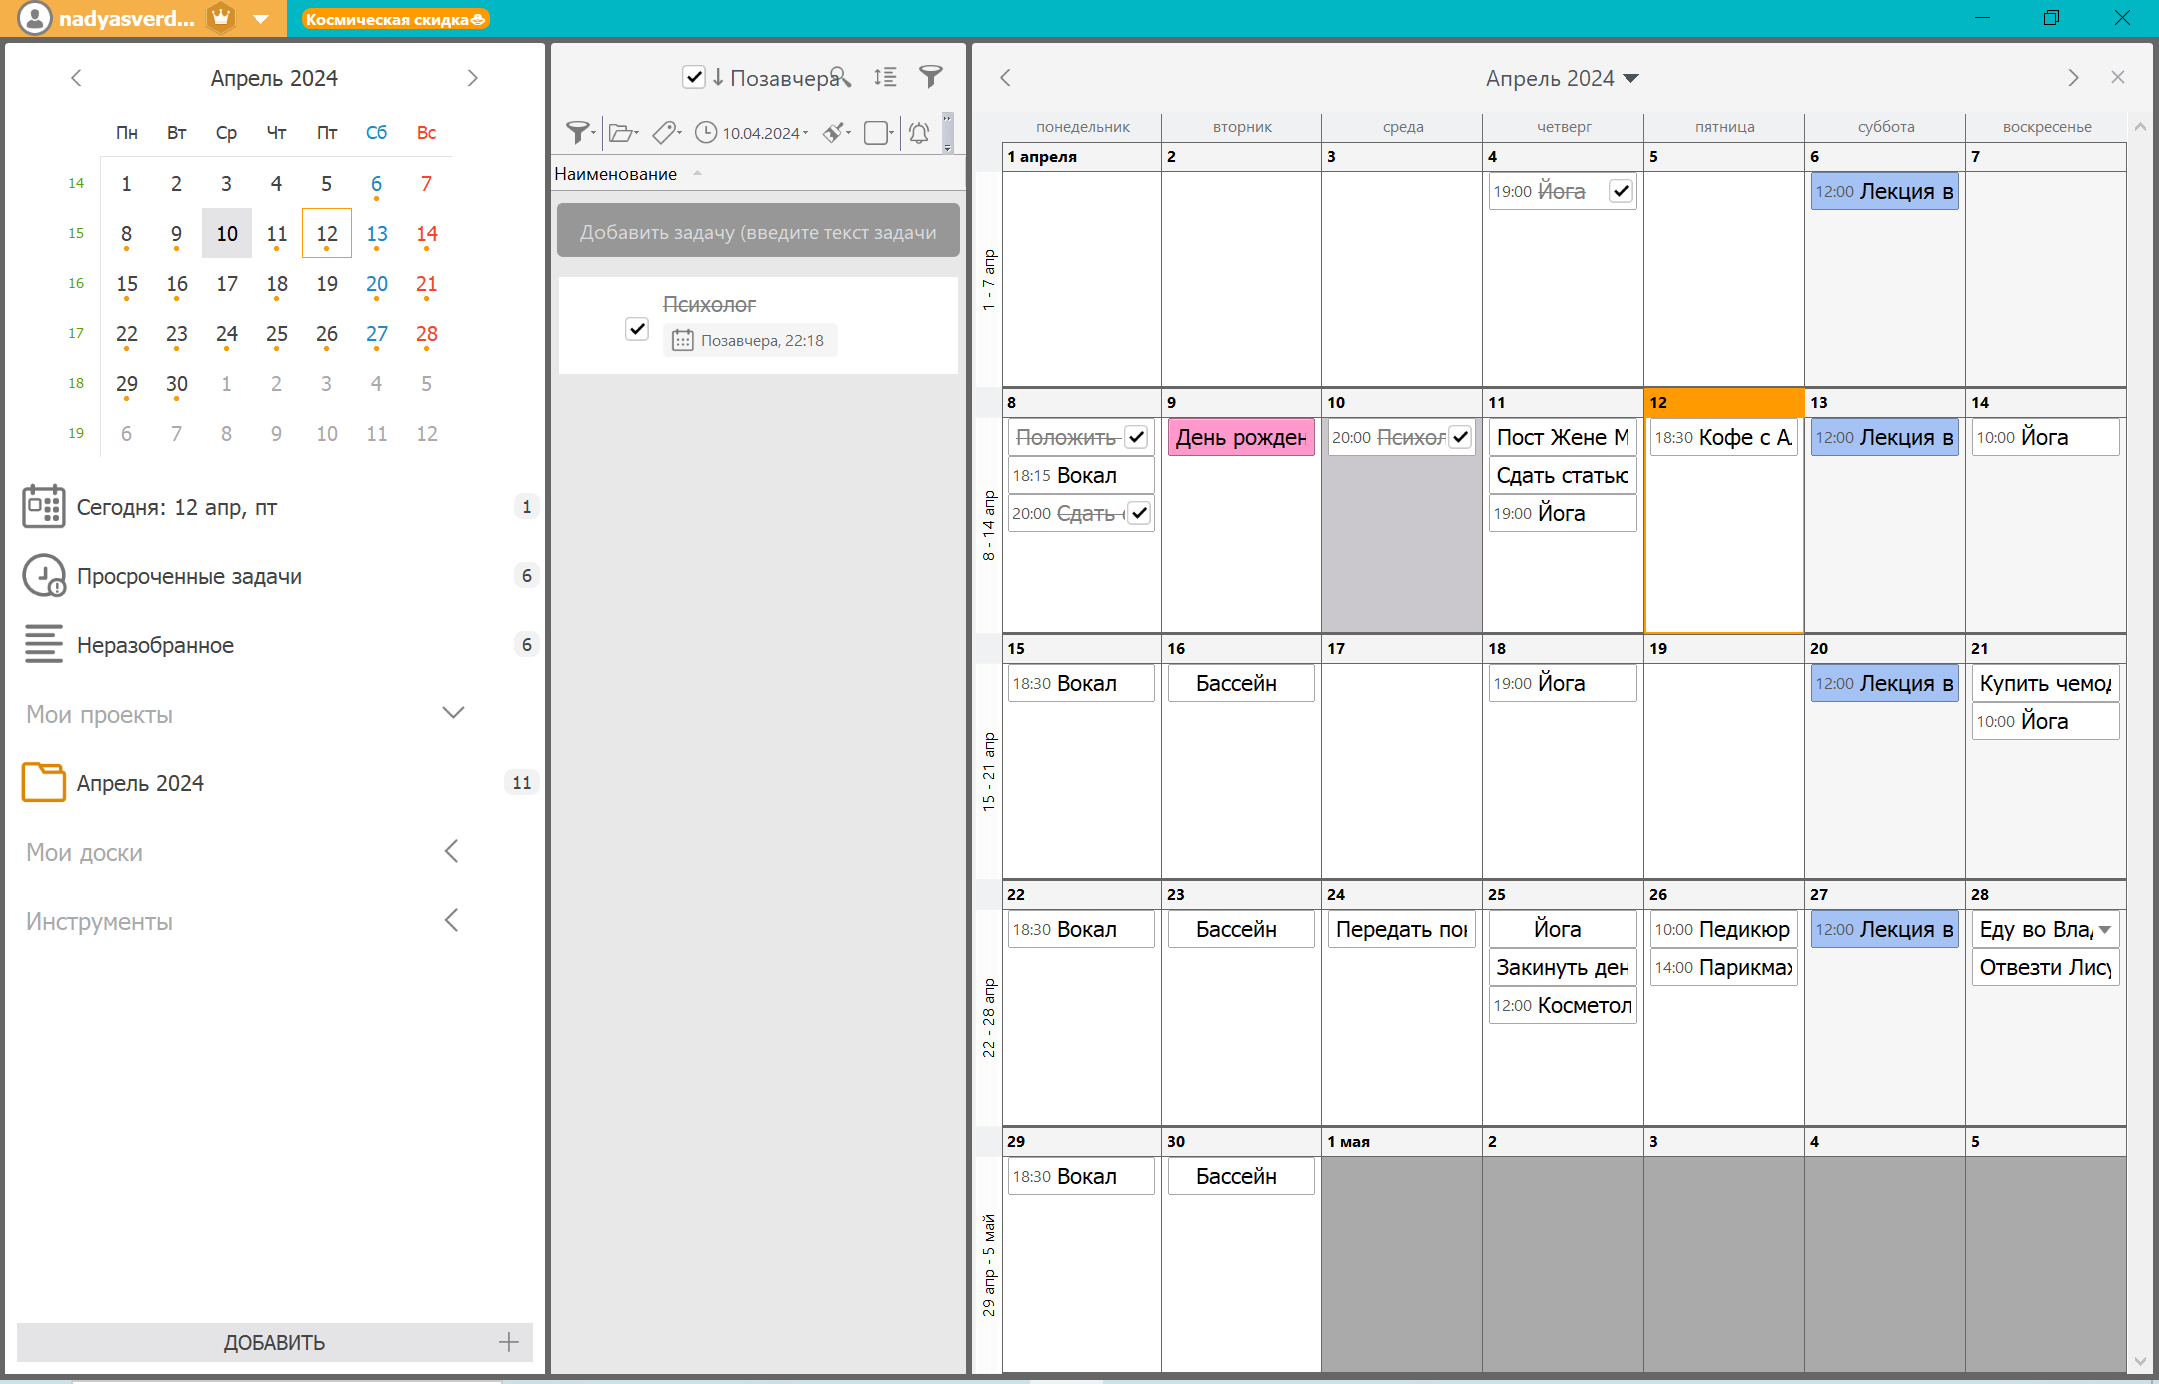Click the paintbrush color icon in toolbar
The width and height of the screenshot is (2159, 1384).
coord(834,132)
